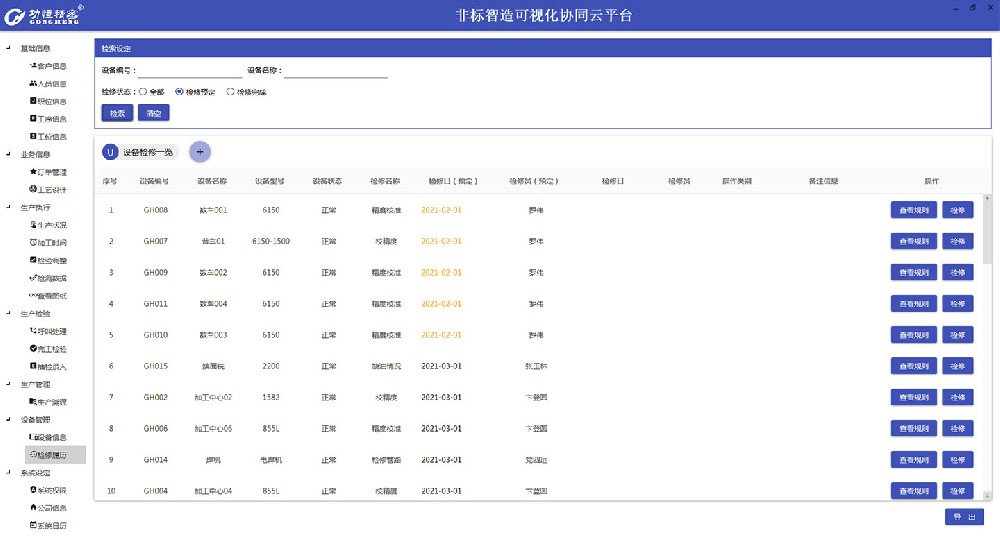Collapse the 生产执行 tree group
Screen dimensions: 1000x541
pyautogui.click(x=8, y=207)
